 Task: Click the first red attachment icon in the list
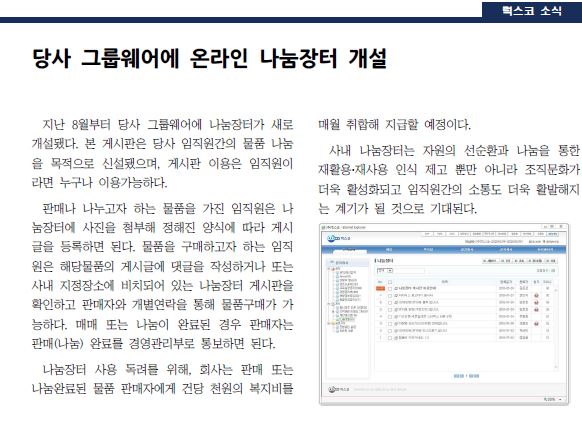[536, 295]
